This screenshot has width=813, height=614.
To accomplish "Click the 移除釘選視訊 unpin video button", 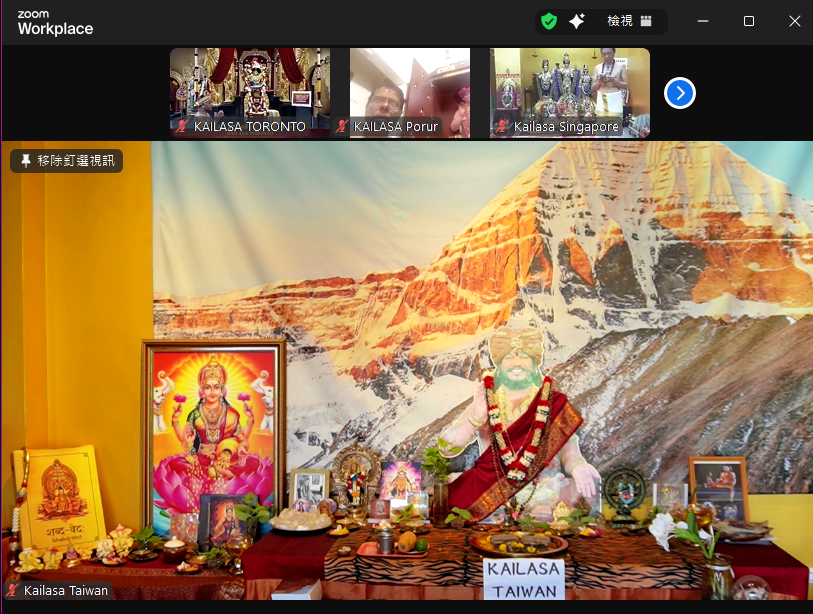I will click(x=66, y=160).
